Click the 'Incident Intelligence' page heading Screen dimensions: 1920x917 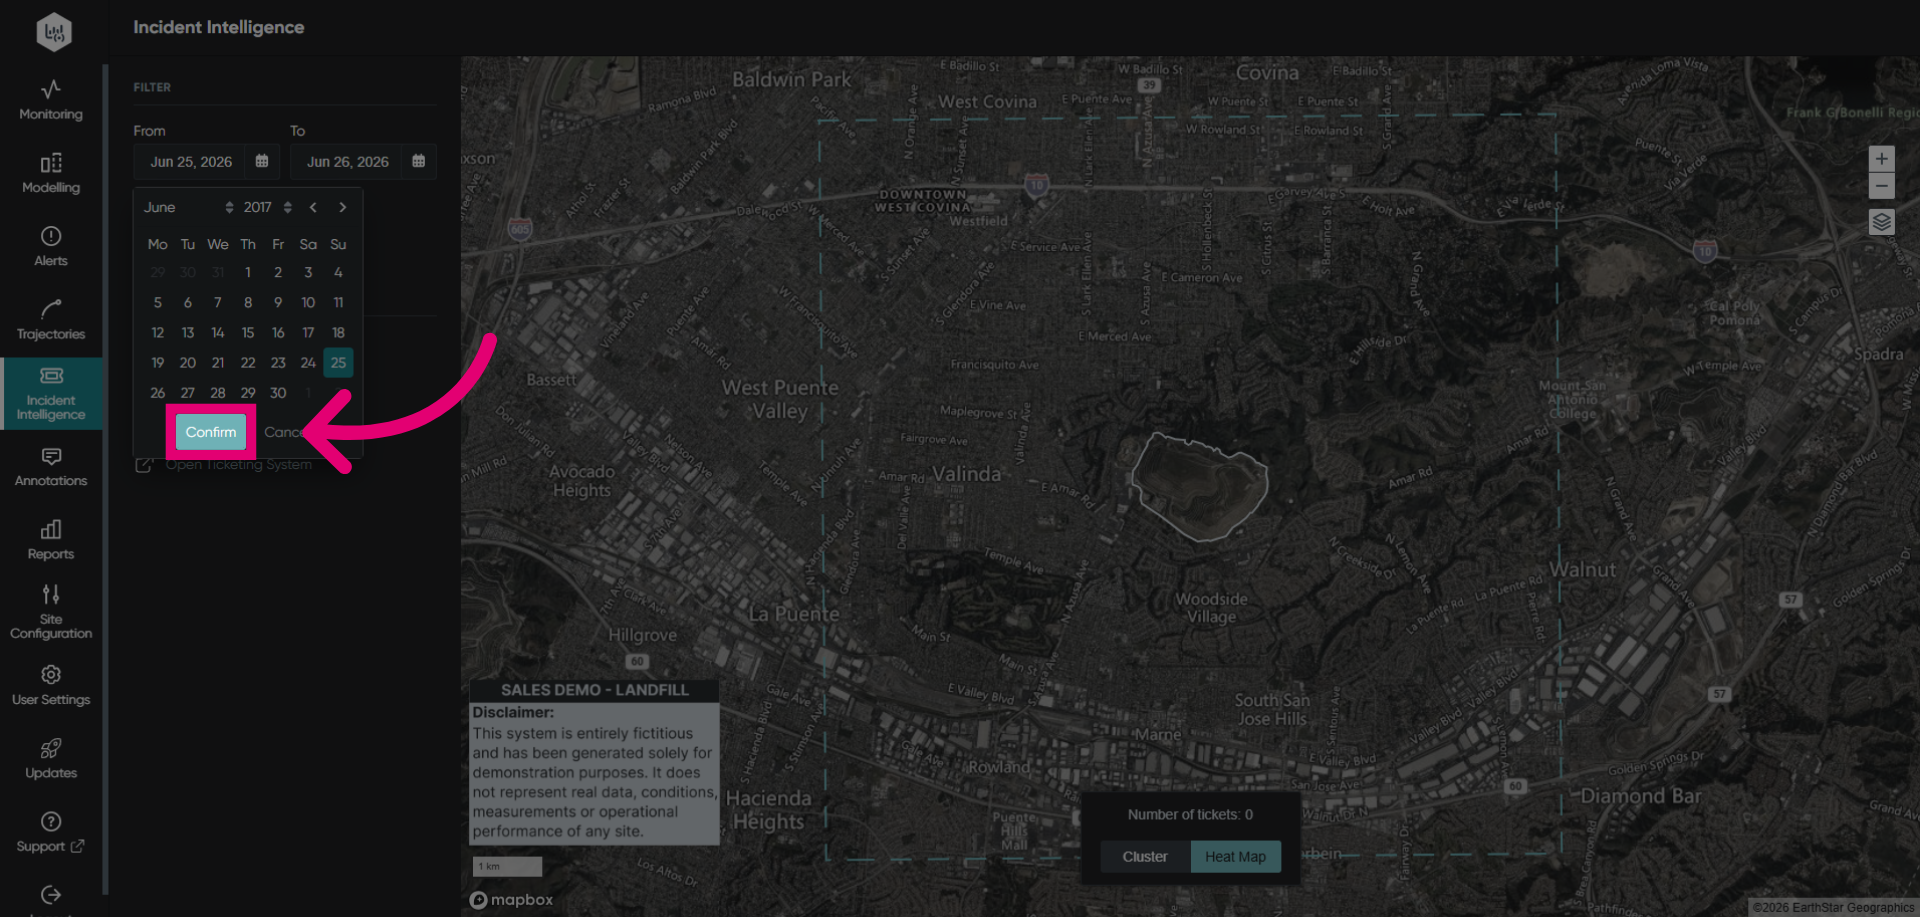[219, 27]
